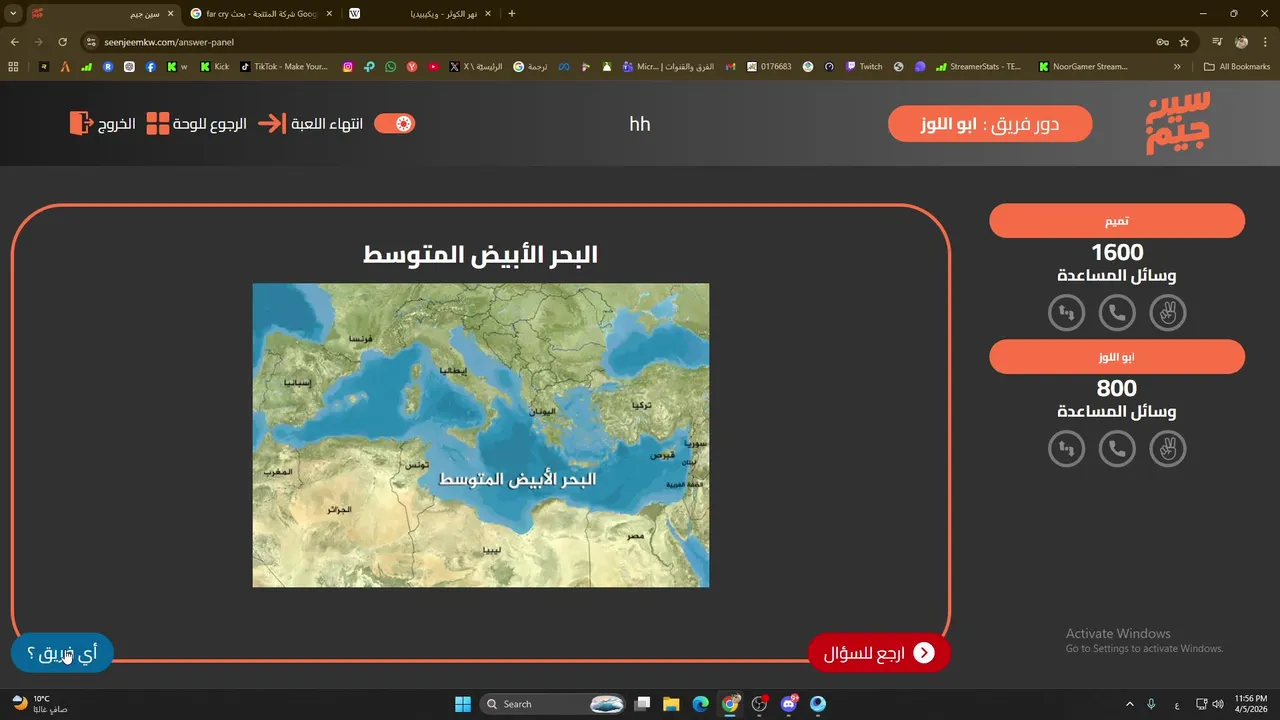1280x720 pixels.
Task: Open the X الرئيسية bookmark
Action: (x=476, y=67)
